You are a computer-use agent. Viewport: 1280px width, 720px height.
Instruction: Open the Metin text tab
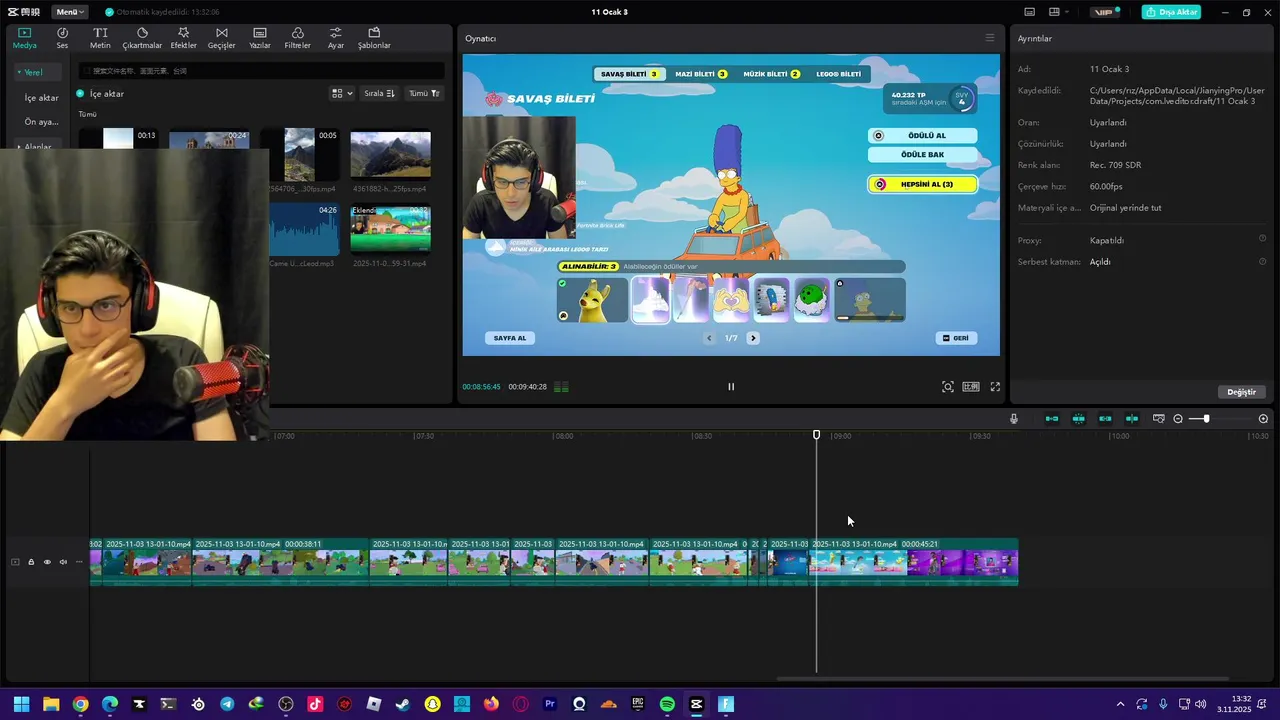tap(100, 38)
